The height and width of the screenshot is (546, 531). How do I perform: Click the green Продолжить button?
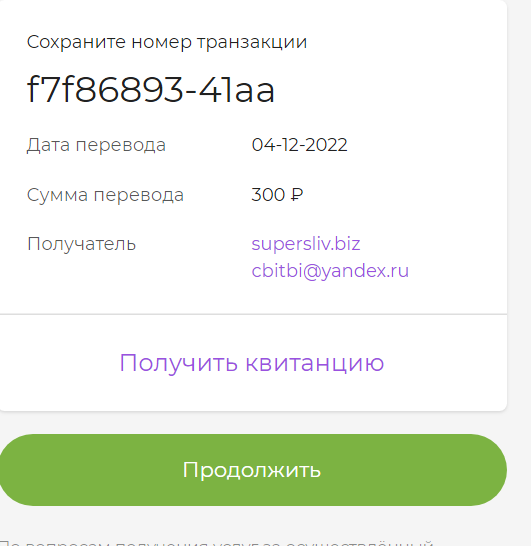click(253, 470)
